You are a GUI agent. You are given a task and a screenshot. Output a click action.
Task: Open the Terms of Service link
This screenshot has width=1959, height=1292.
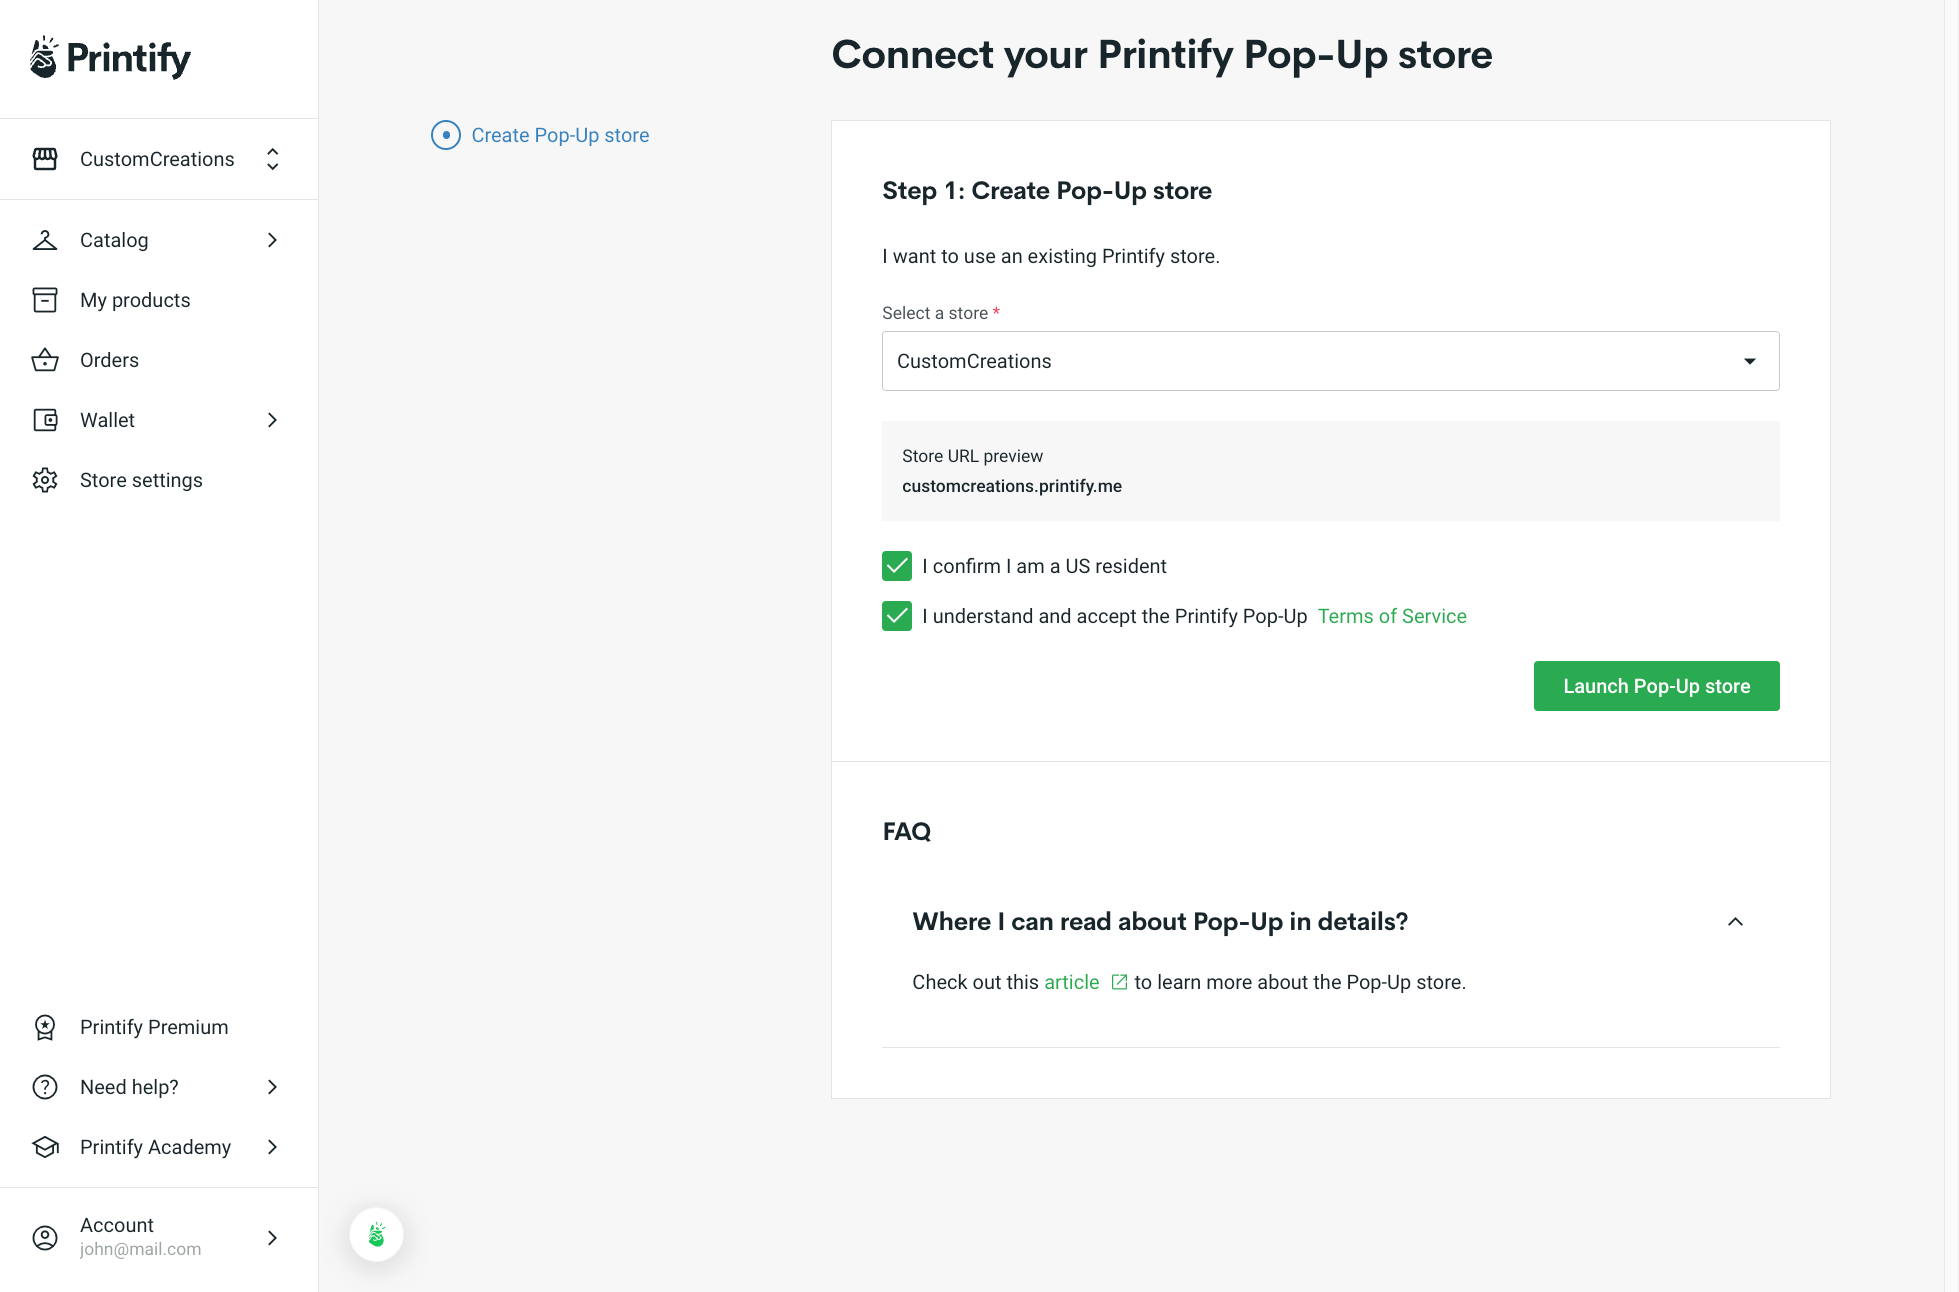pos(1391,616)
